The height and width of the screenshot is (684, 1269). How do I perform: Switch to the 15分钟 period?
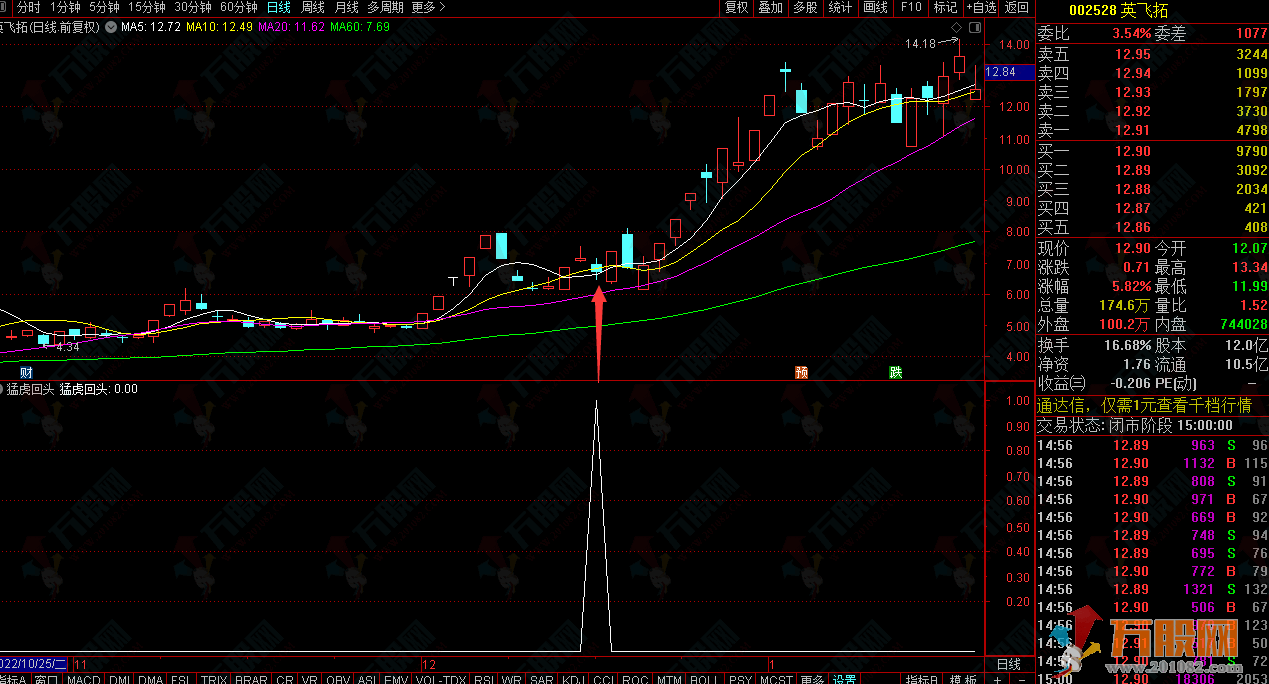[146, 7]
